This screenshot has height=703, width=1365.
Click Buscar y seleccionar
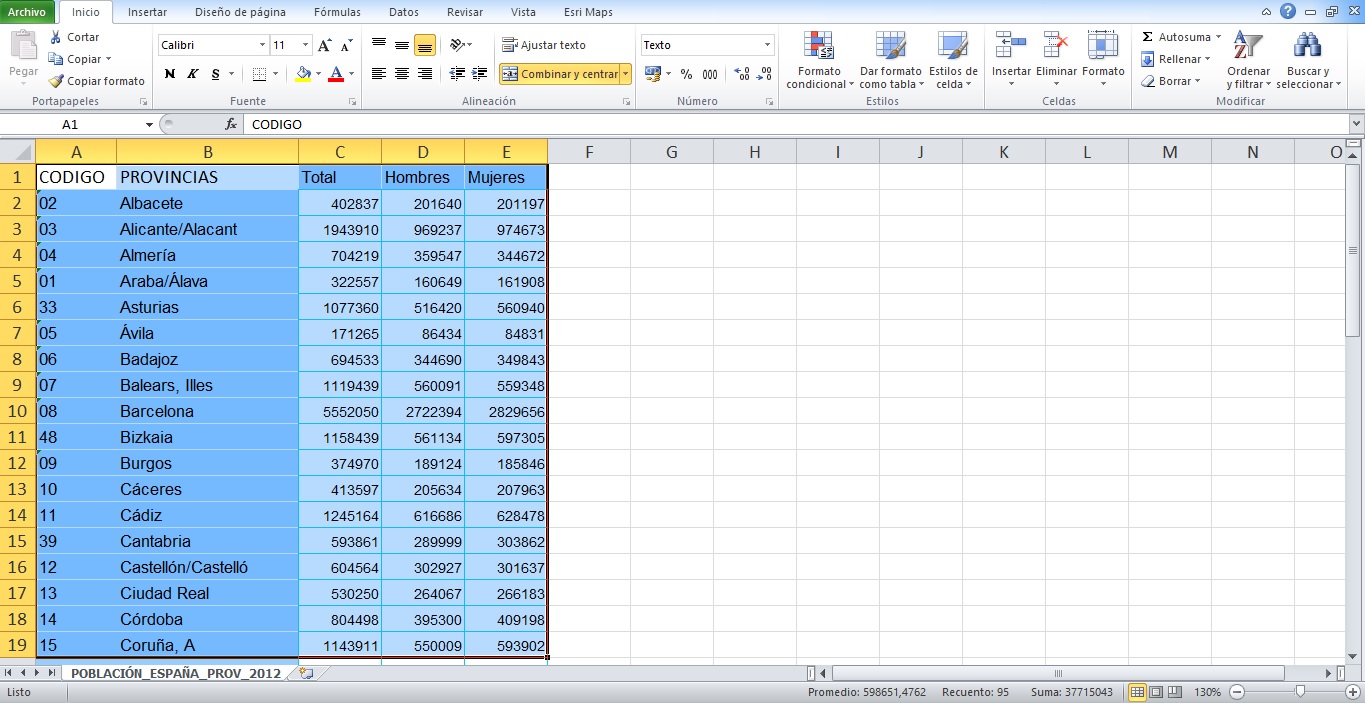[1308, 60]
